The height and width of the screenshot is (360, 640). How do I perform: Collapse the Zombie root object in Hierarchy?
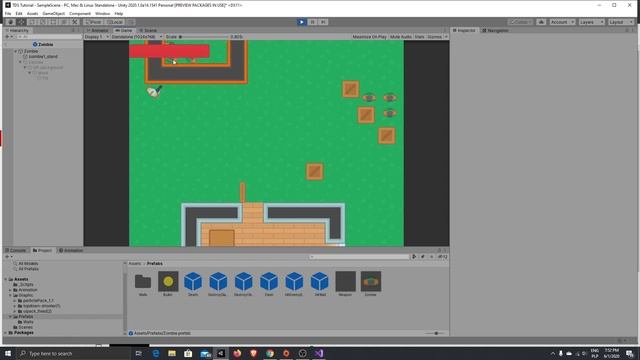coord(16,51)
